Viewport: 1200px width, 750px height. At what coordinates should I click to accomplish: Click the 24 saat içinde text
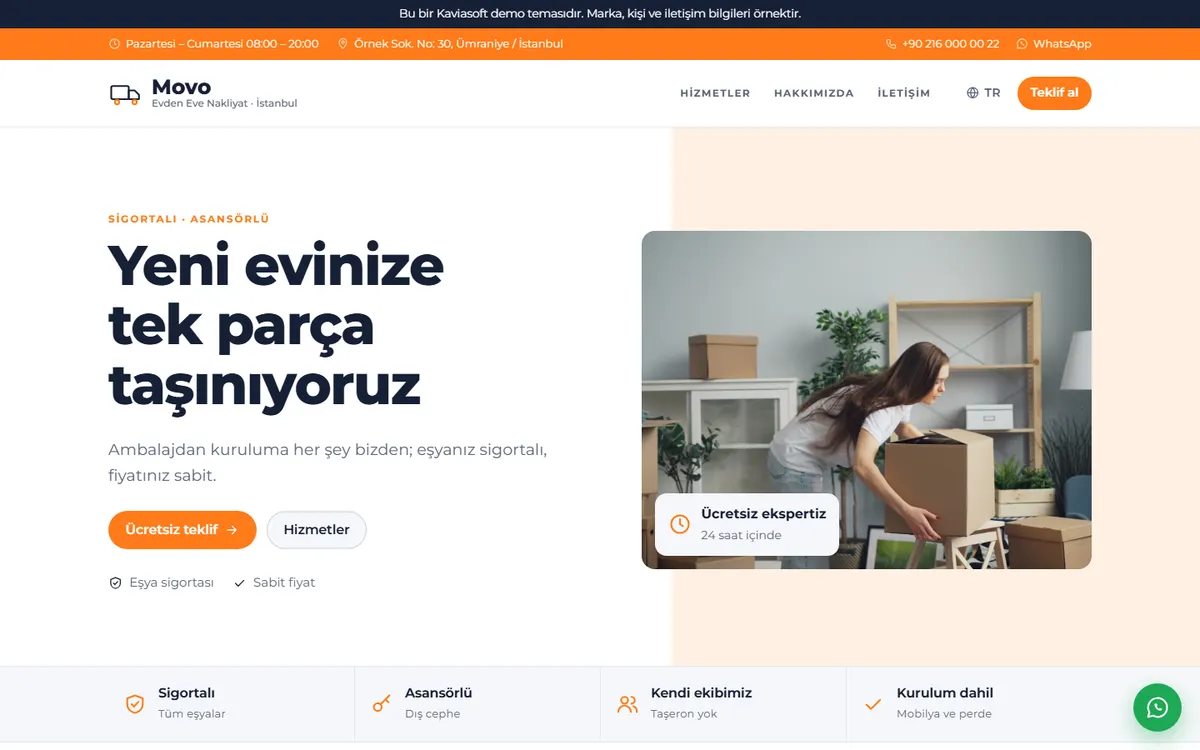[x=741, y=535]
